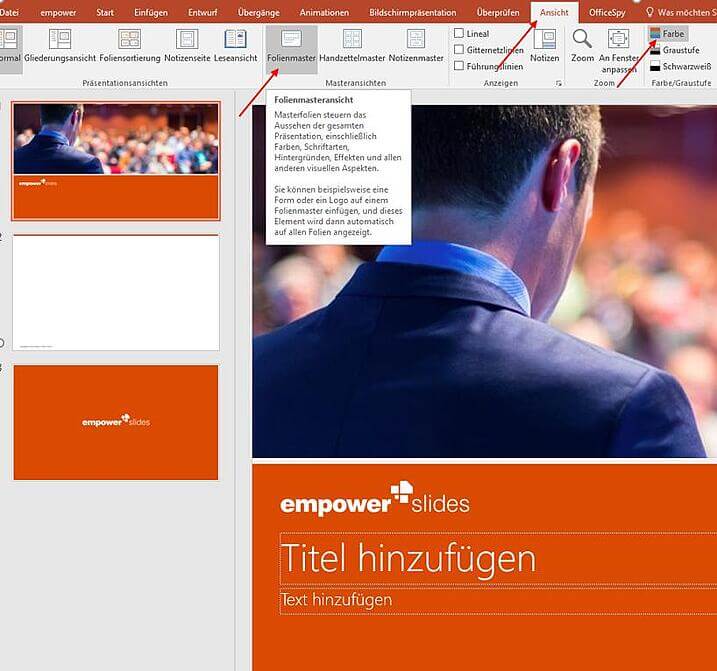Select the Notizenseite view icon
This screenshot has height=671, width=717.
pos(187,47)
